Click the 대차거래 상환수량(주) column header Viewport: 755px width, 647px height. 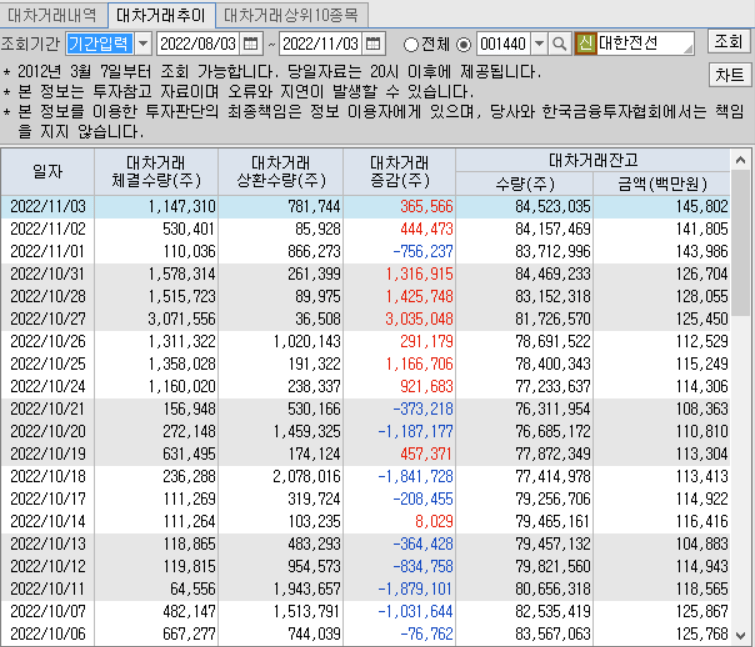coord(281,172)
